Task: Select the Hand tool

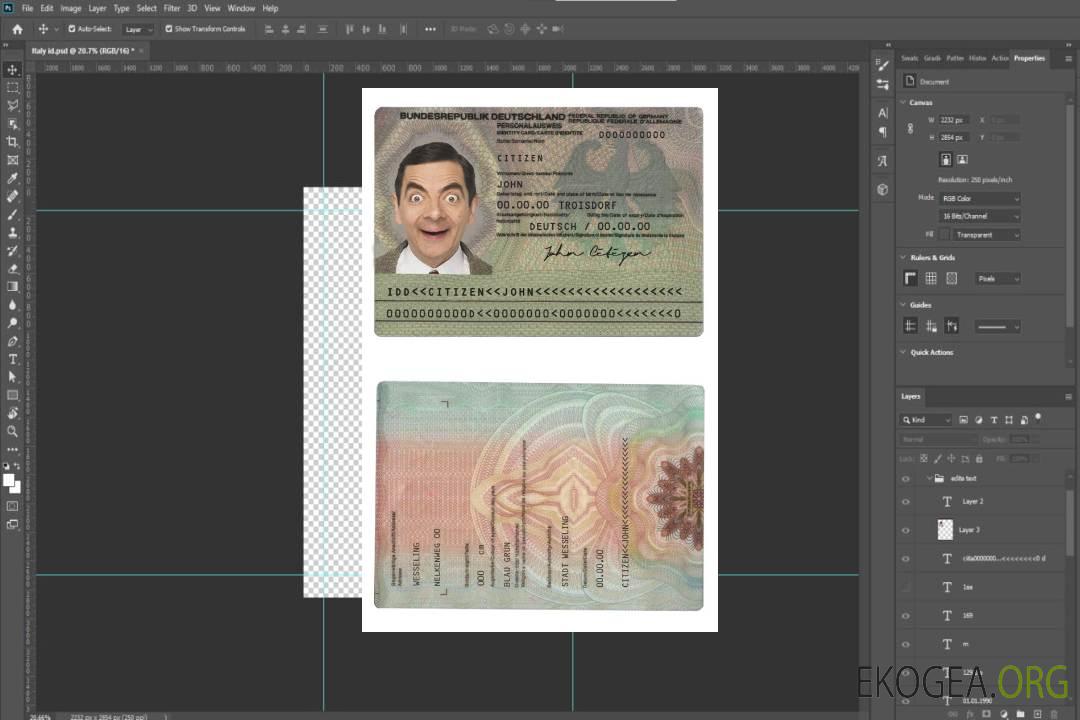Action: point(12,413)
